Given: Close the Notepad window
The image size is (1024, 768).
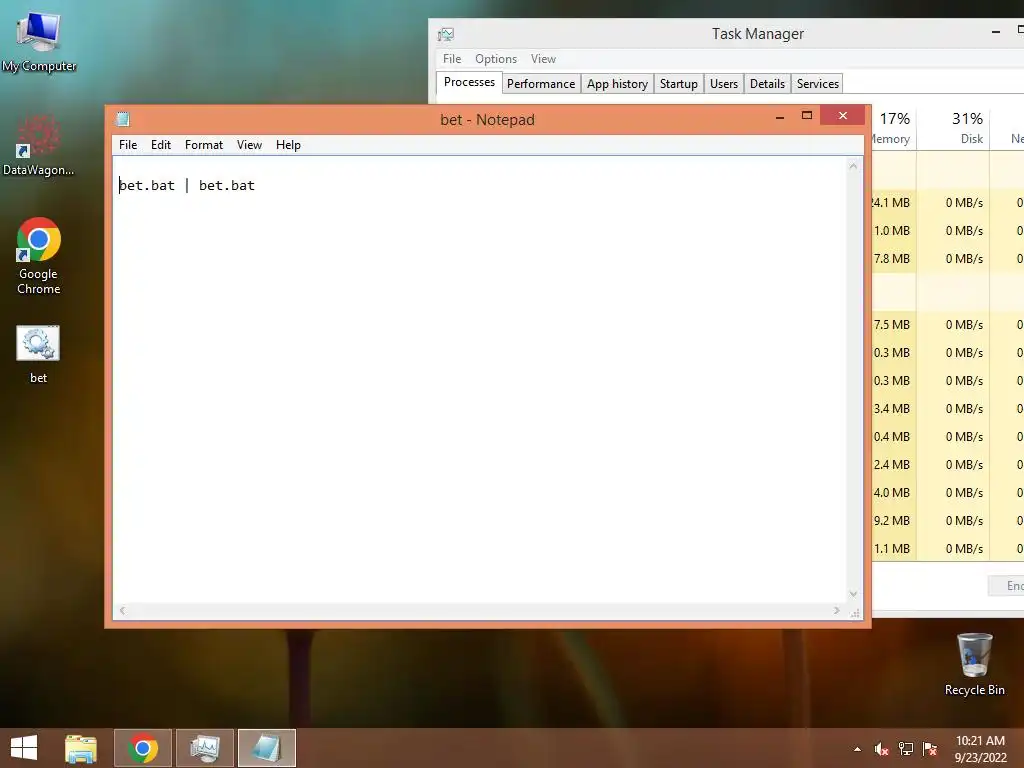Looking at the screenshot, I should pos(843,116).
